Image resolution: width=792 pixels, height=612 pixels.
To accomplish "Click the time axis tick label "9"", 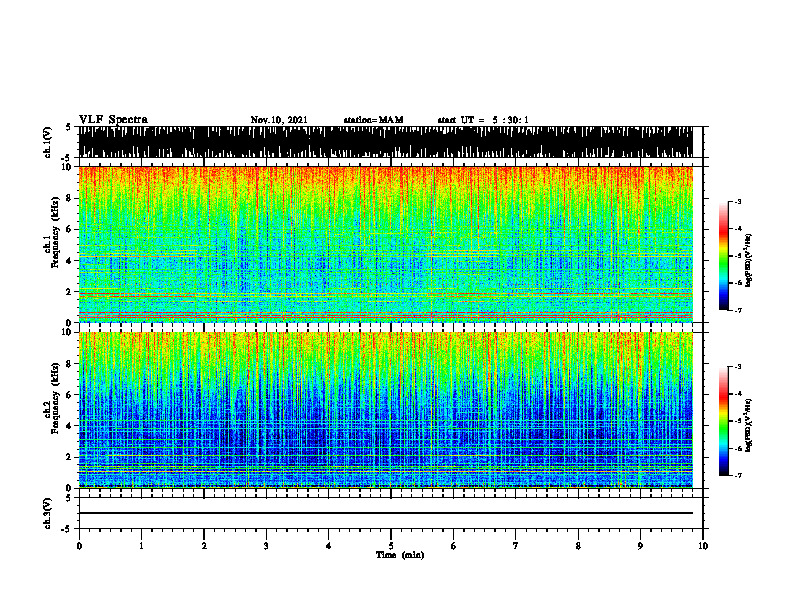I will pos(640,546).
